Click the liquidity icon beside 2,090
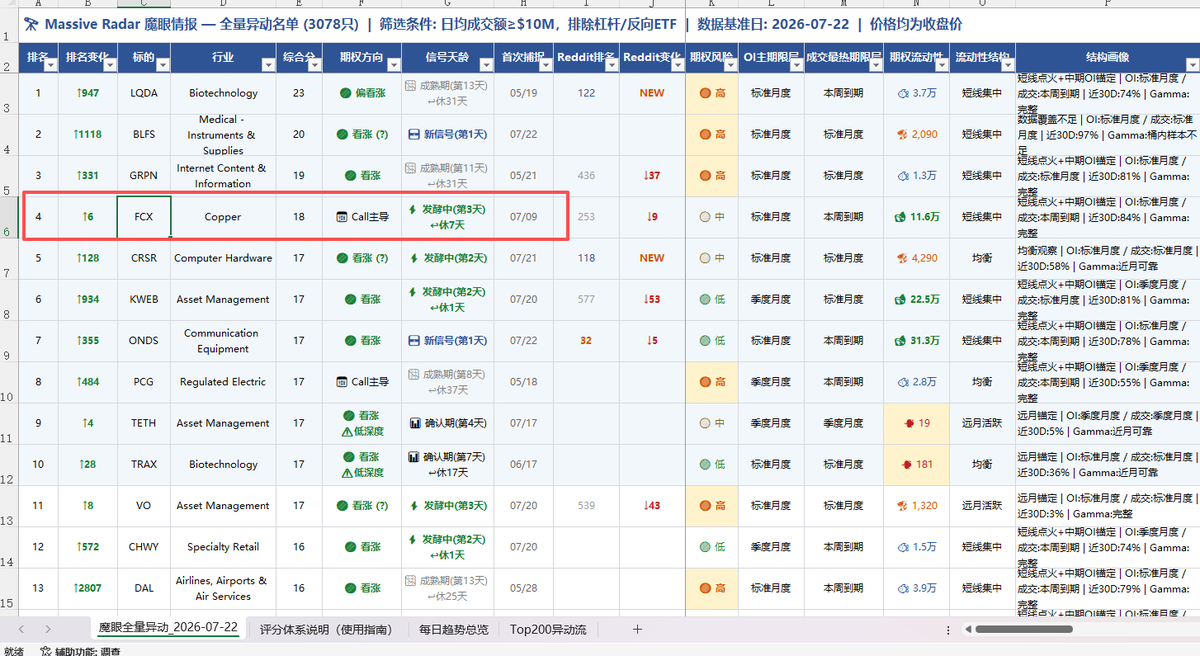The image size is (1200, 656). 900,134
